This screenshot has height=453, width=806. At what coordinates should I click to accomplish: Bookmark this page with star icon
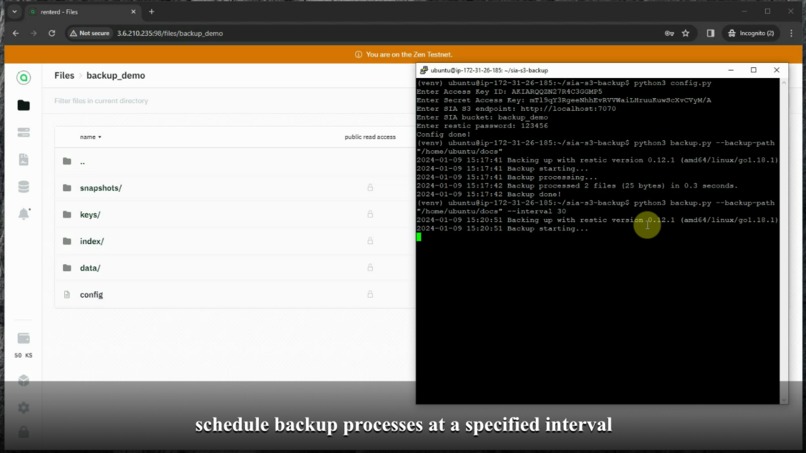tap(686, 33)
